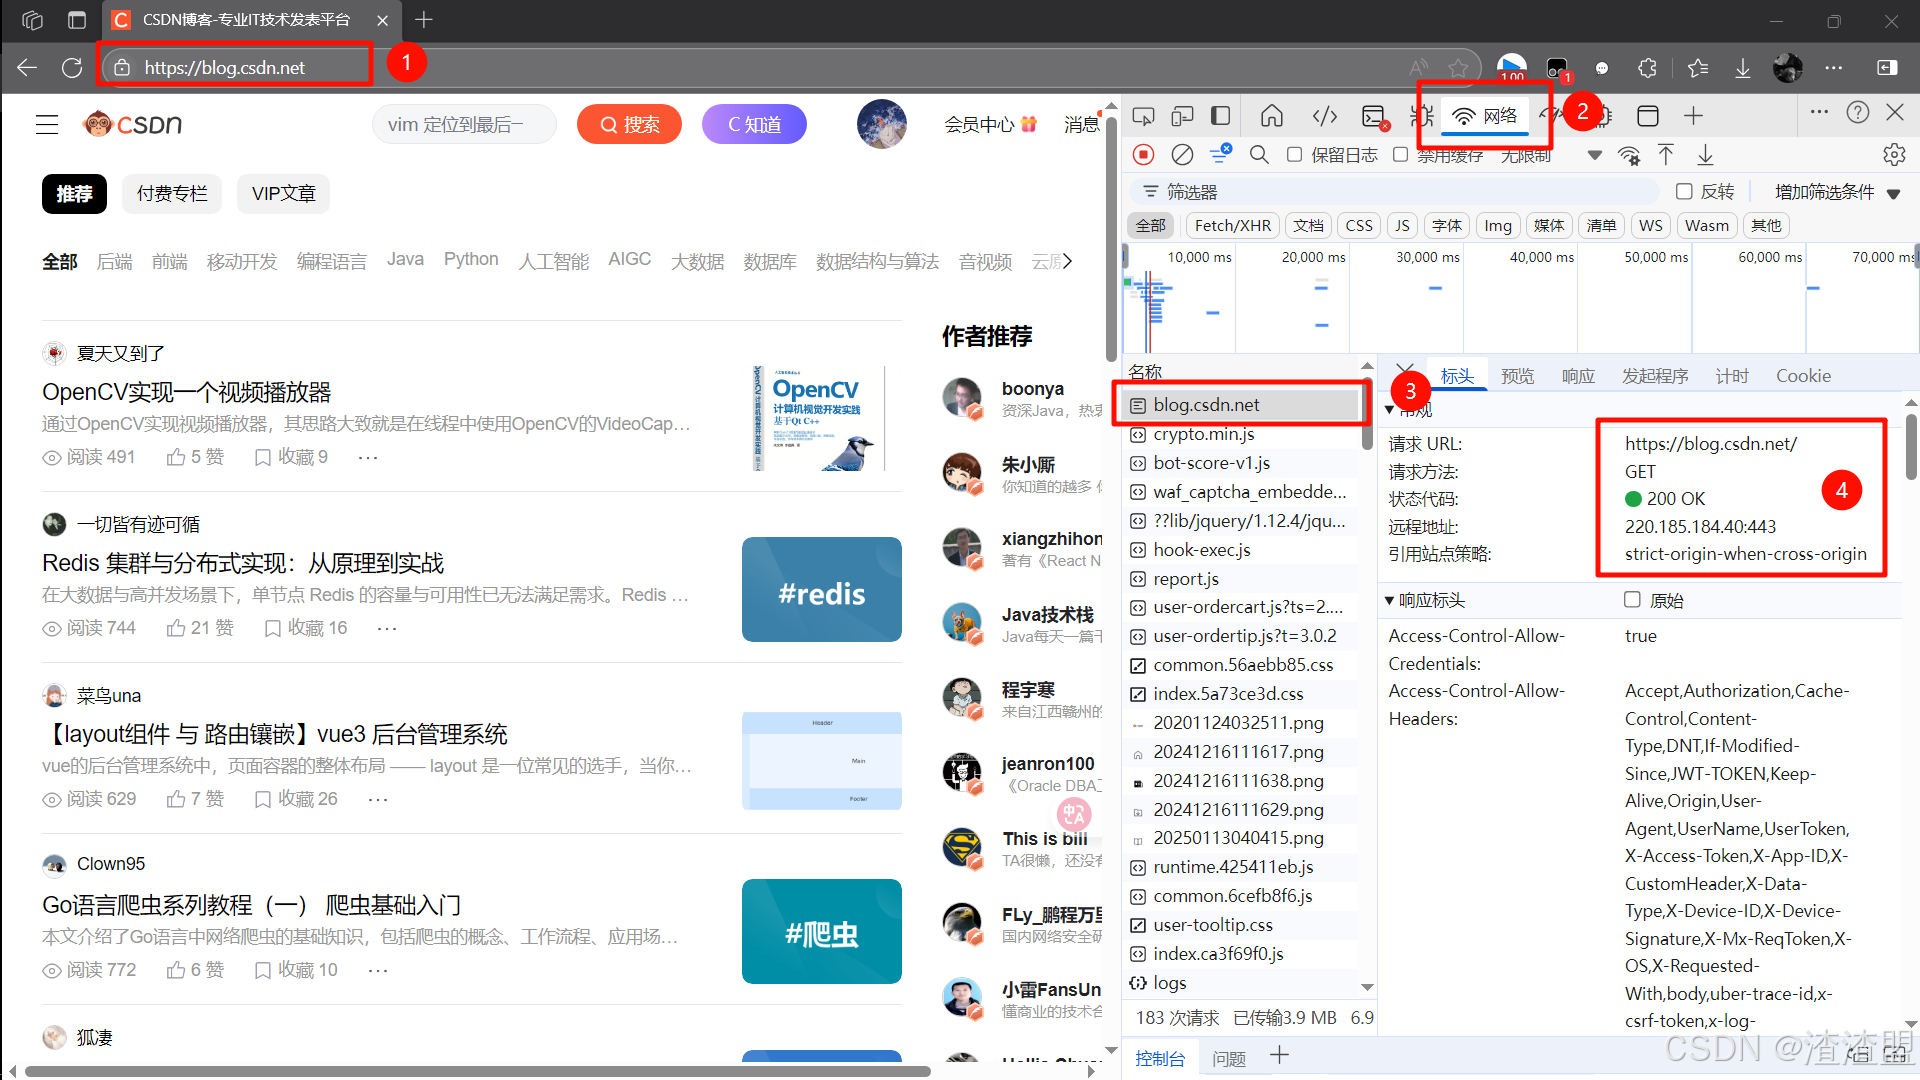Stop recording network log

pyautogui.click(x=1144, y=155)
